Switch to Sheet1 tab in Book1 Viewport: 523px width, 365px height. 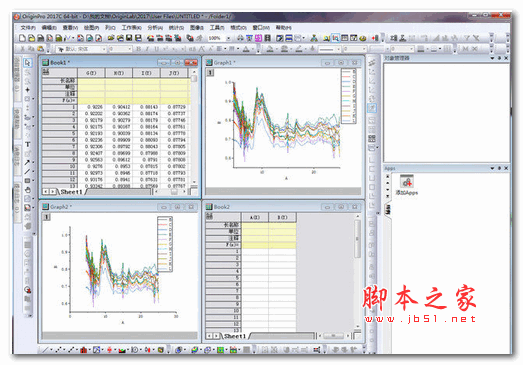71,192
